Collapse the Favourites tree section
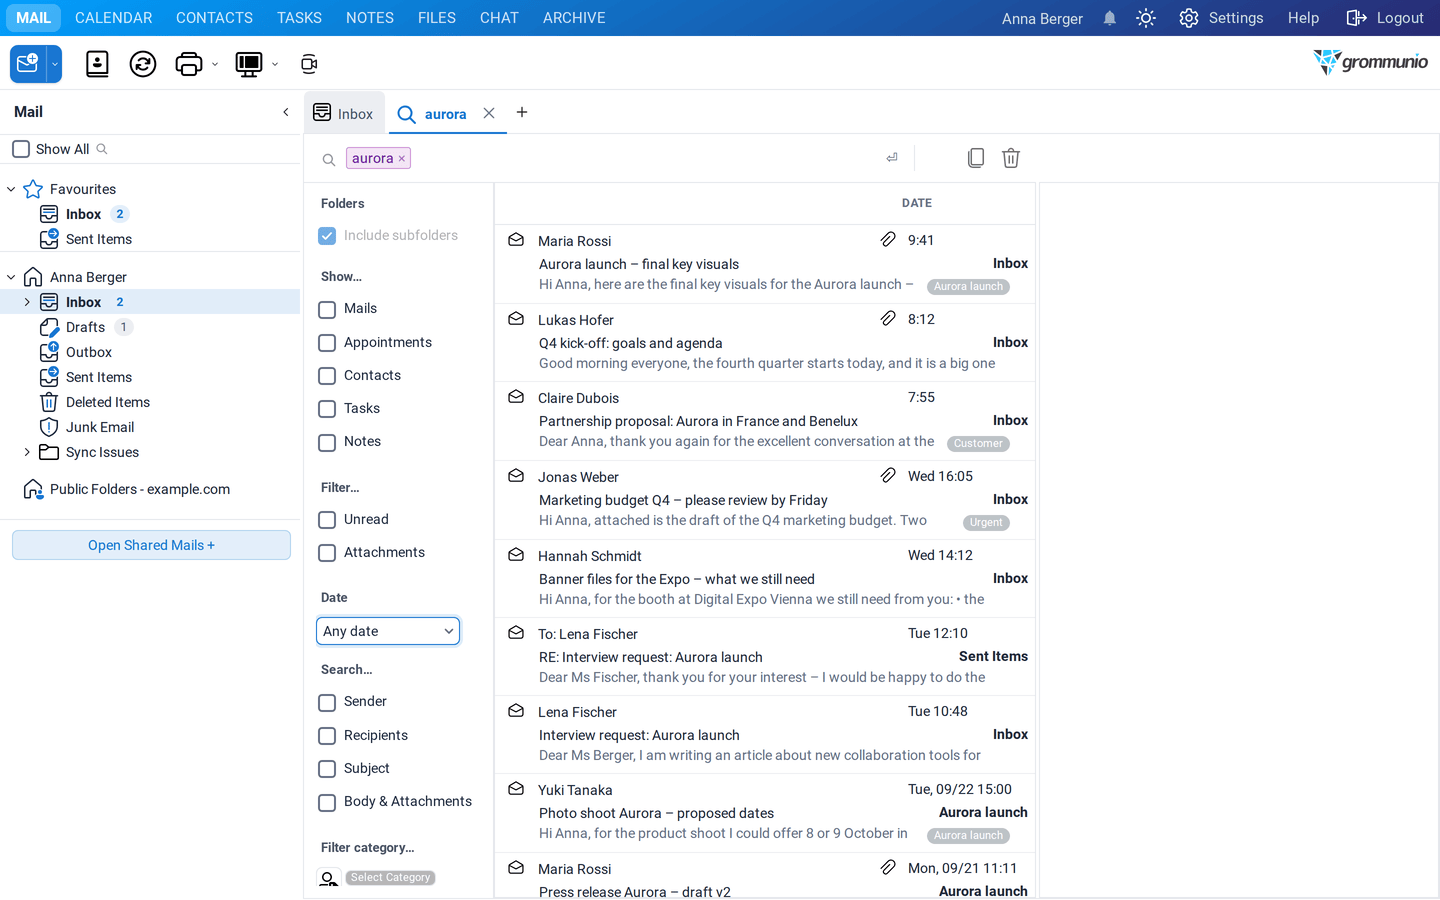The height and width of the screenshot is (900, 1440). [11, 189]
